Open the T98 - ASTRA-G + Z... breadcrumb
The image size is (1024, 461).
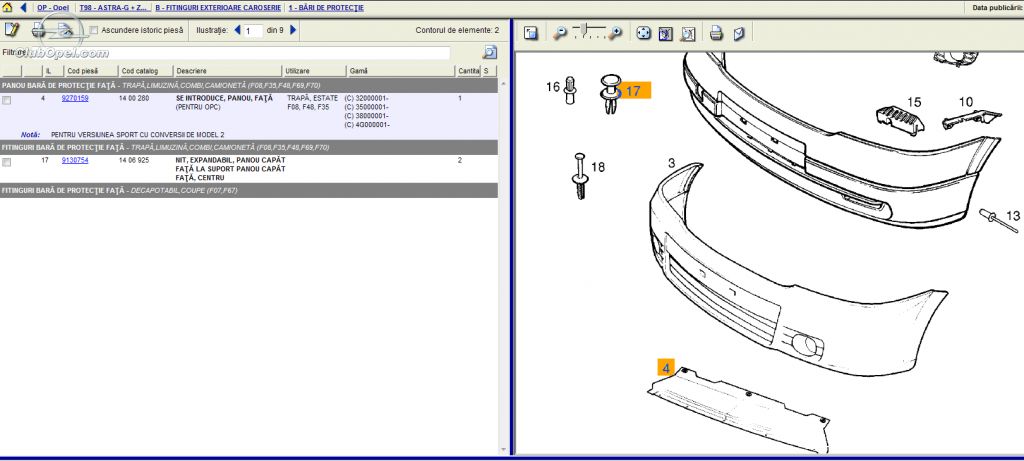tap(113, 8)
